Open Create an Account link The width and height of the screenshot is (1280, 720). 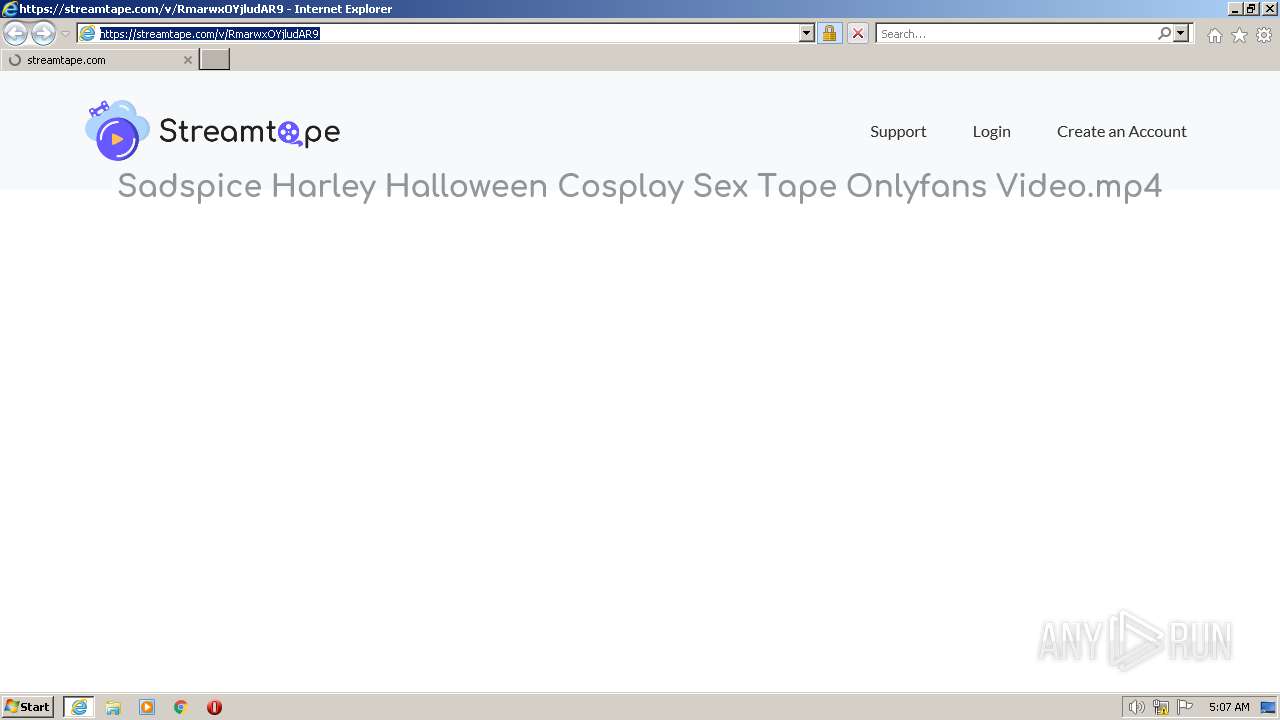1122,131
